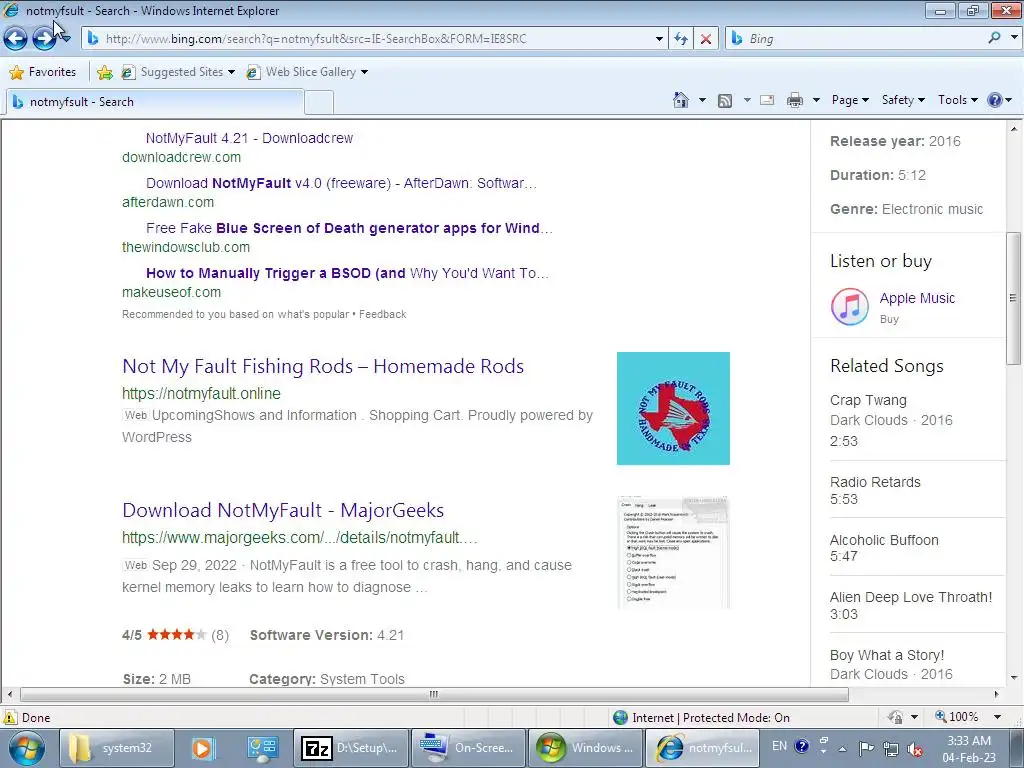Expand the Print dropdown arrow
This screenshot has height=768, width=1024.
(x=816, y=100)
